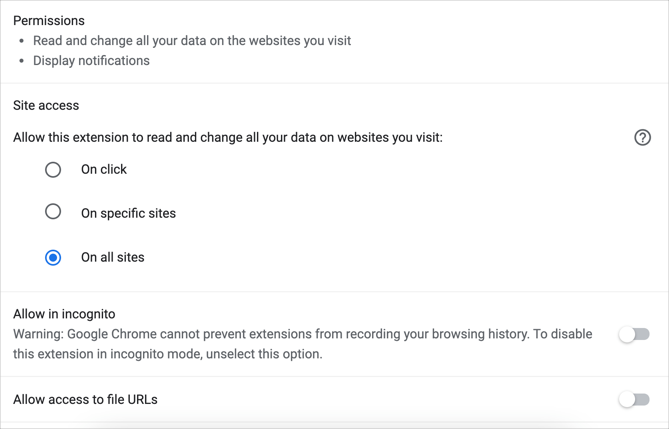Click the "Allow in incognito" title text

point(64,314)
